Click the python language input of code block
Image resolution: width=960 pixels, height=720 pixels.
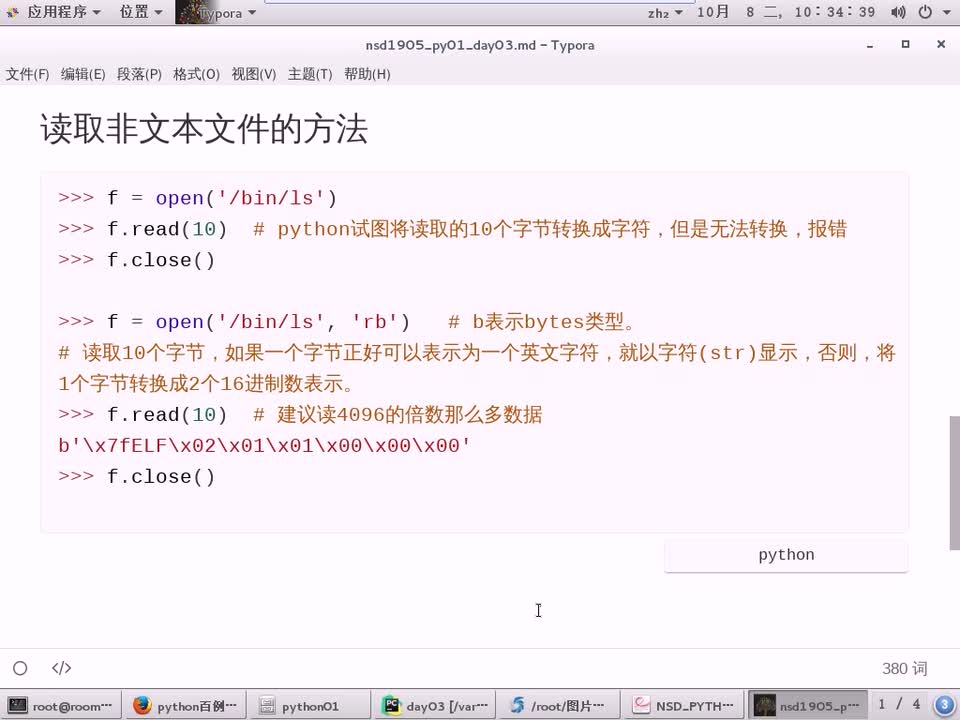pyautogui.click(x=786, y=555)
